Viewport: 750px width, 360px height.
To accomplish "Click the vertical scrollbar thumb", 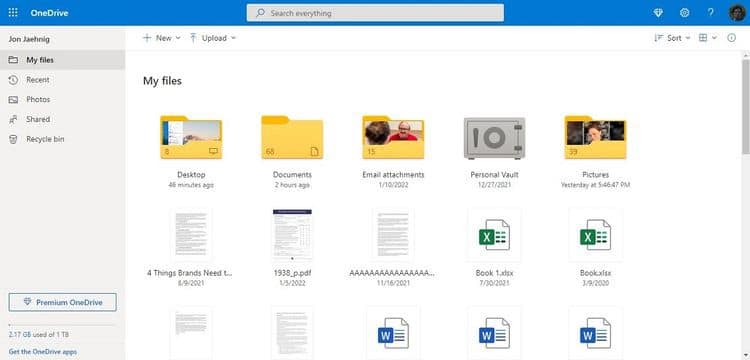I will coord(746,107).
